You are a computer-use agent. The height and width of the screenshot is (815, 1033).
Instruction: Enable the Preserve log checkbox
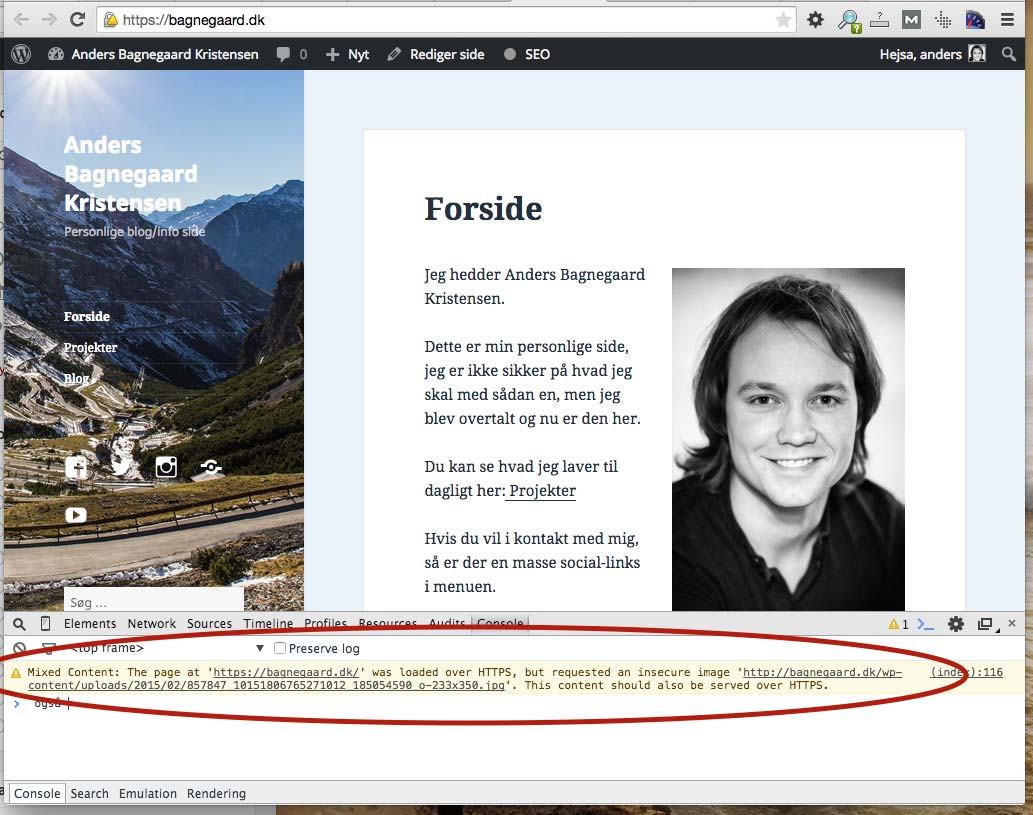point(280,649)
